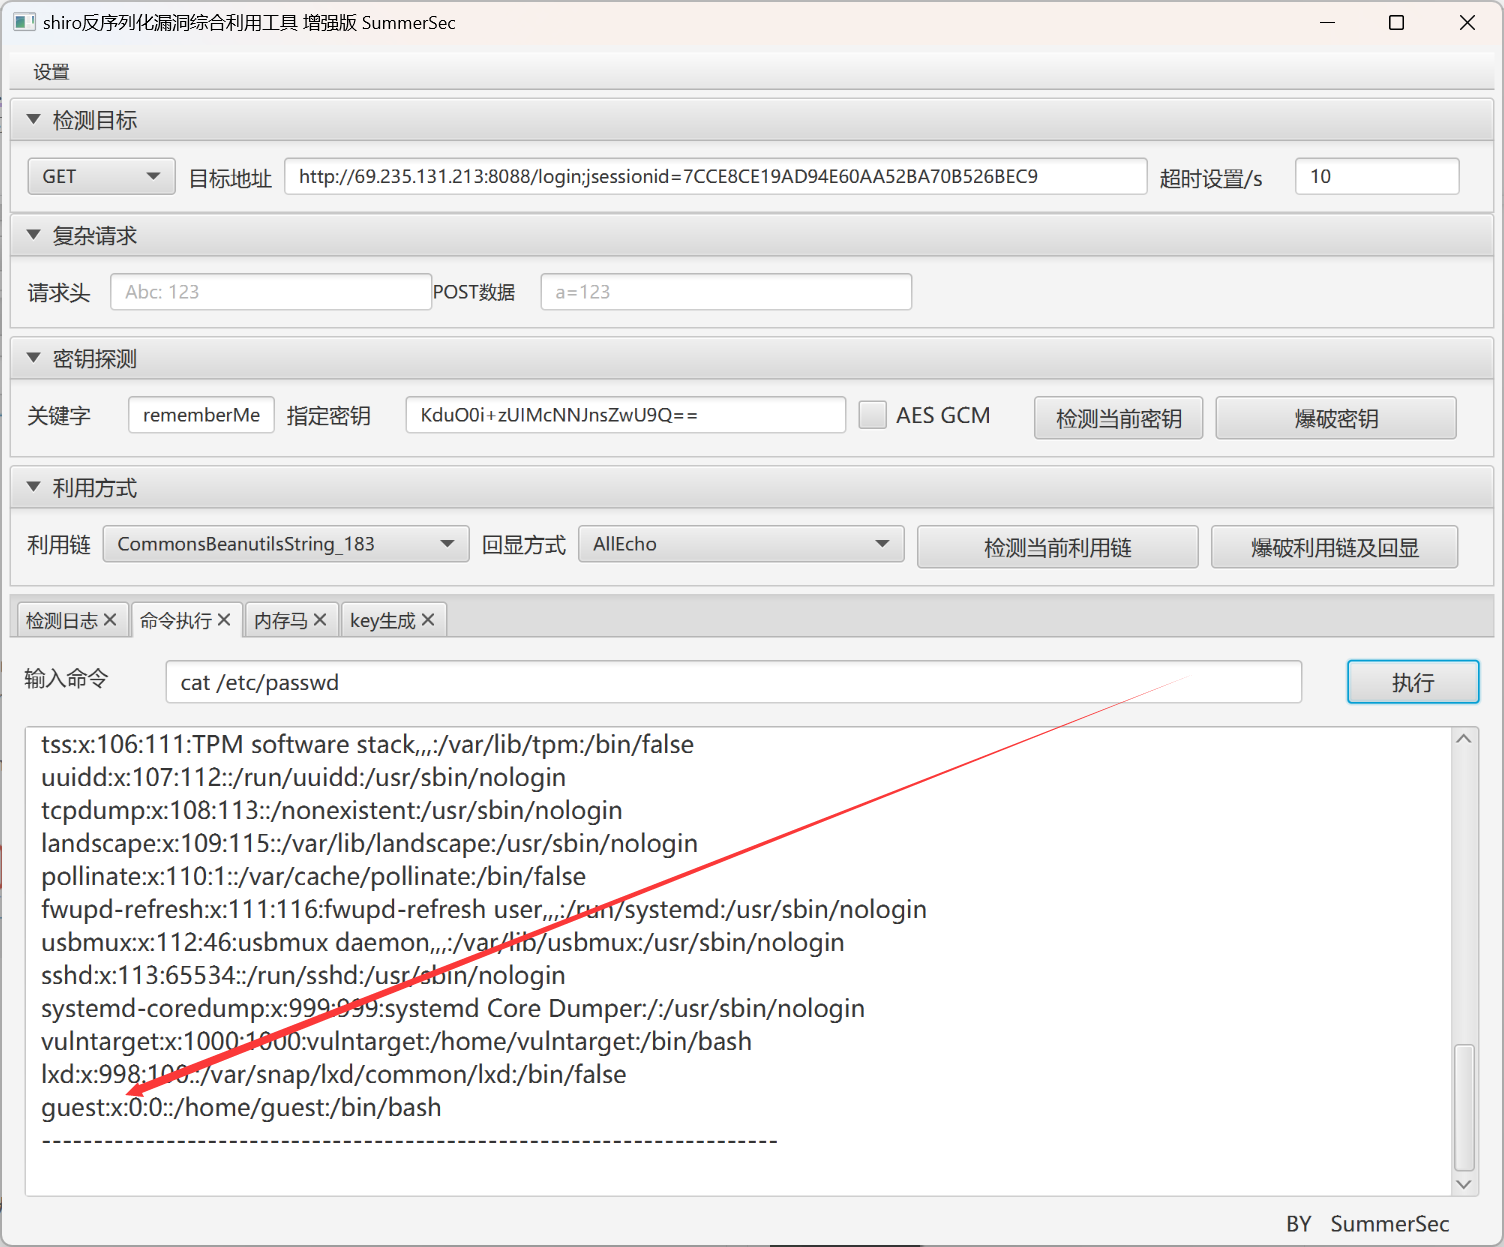The image size is (1504, 1247).
Task: Click the 请求头 header input field
Action: [271, 292]
